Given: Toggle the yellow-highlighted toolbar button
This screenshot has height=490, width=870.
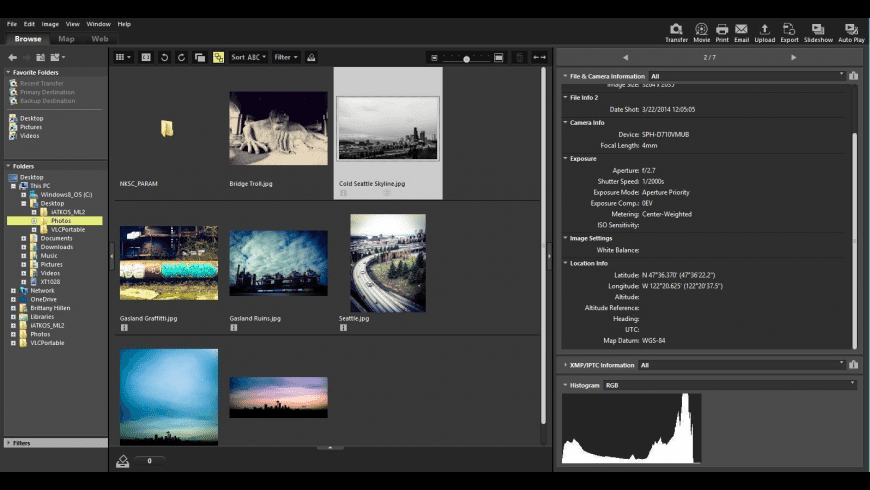Looking at the screenshot, I should click(218, 57).
